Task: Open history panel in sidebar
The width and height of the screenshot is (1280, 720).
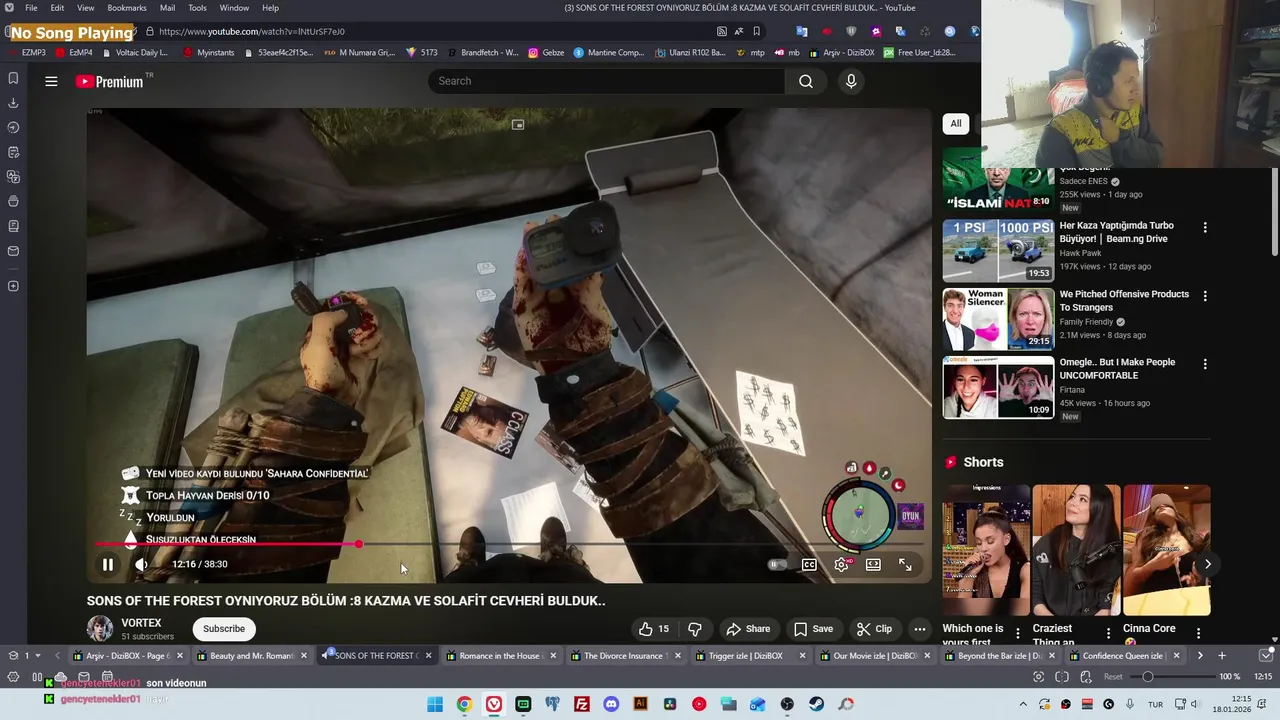Action: (x=13, y=127)
